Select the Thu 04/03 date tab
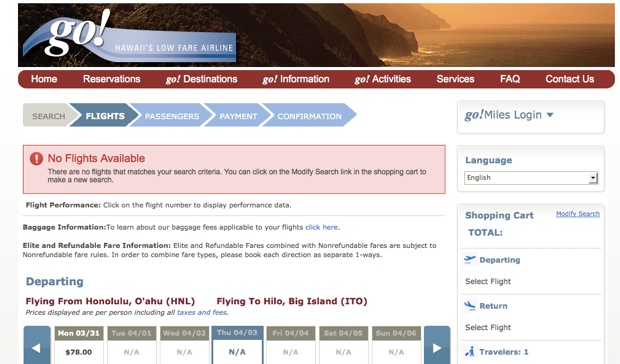Viewport: 620px width, 364px height. pyautogui.click(x=237, y=345)
